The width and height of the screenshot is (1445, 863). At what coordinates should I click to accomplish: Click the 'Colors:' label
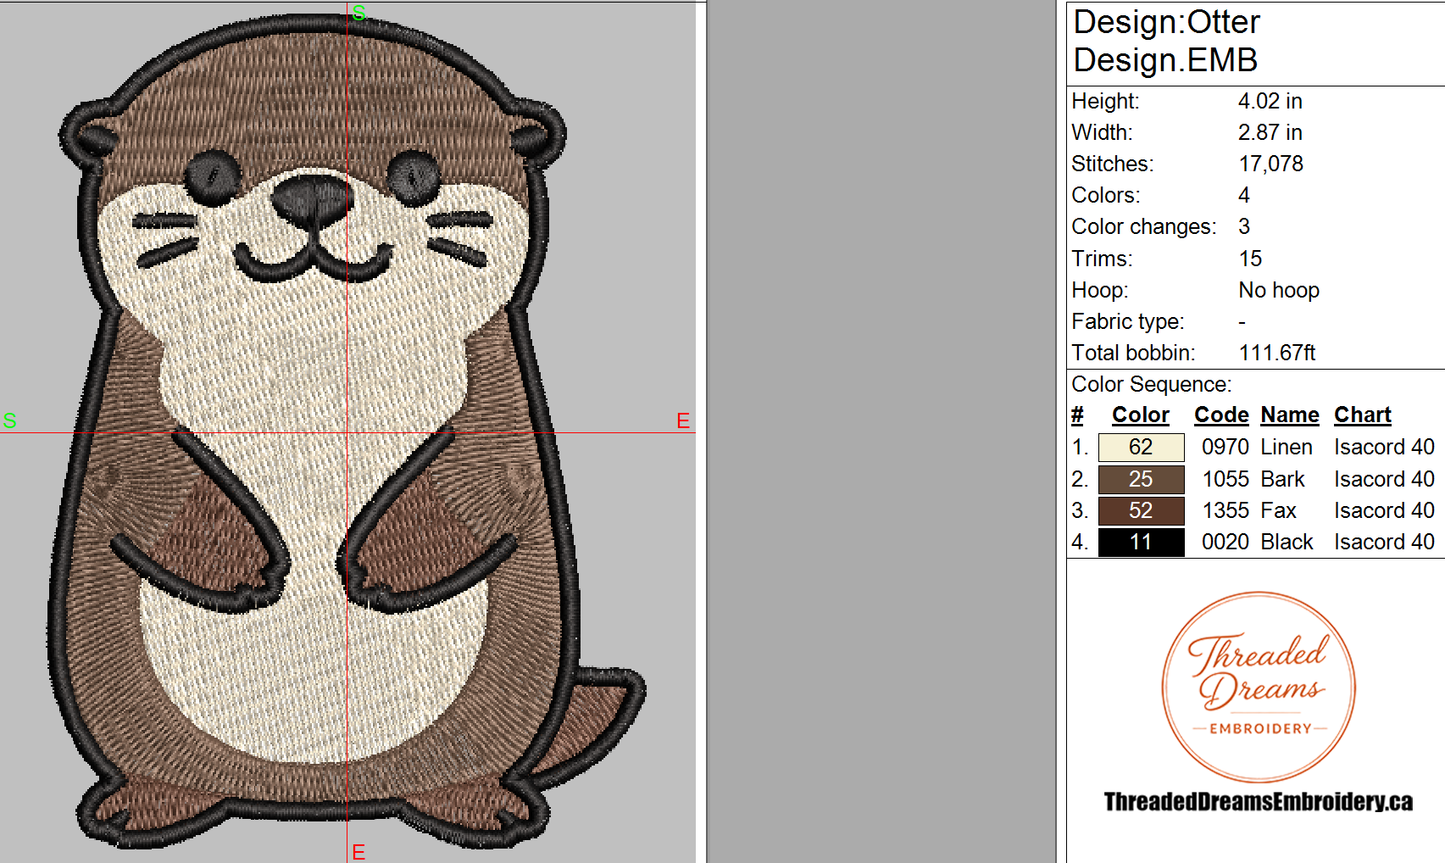(1105, 195)
